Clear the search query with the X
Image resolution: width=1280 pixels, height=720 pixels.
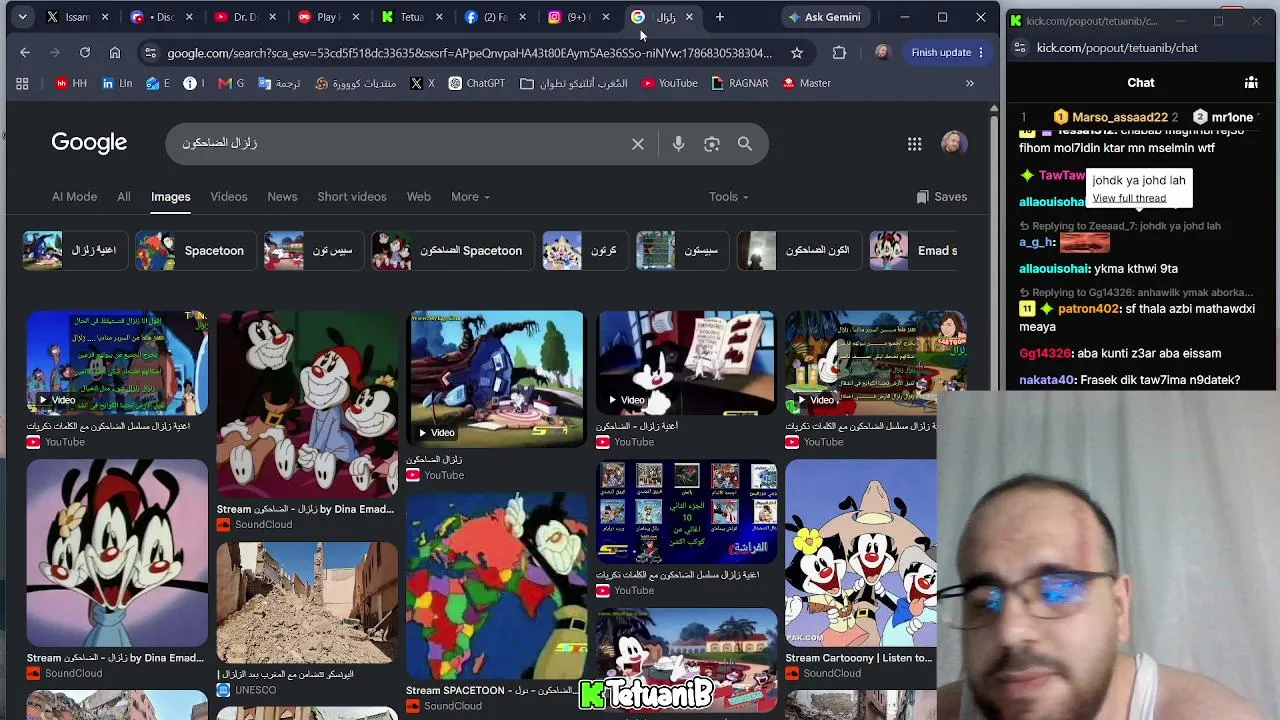pos(638,144)
